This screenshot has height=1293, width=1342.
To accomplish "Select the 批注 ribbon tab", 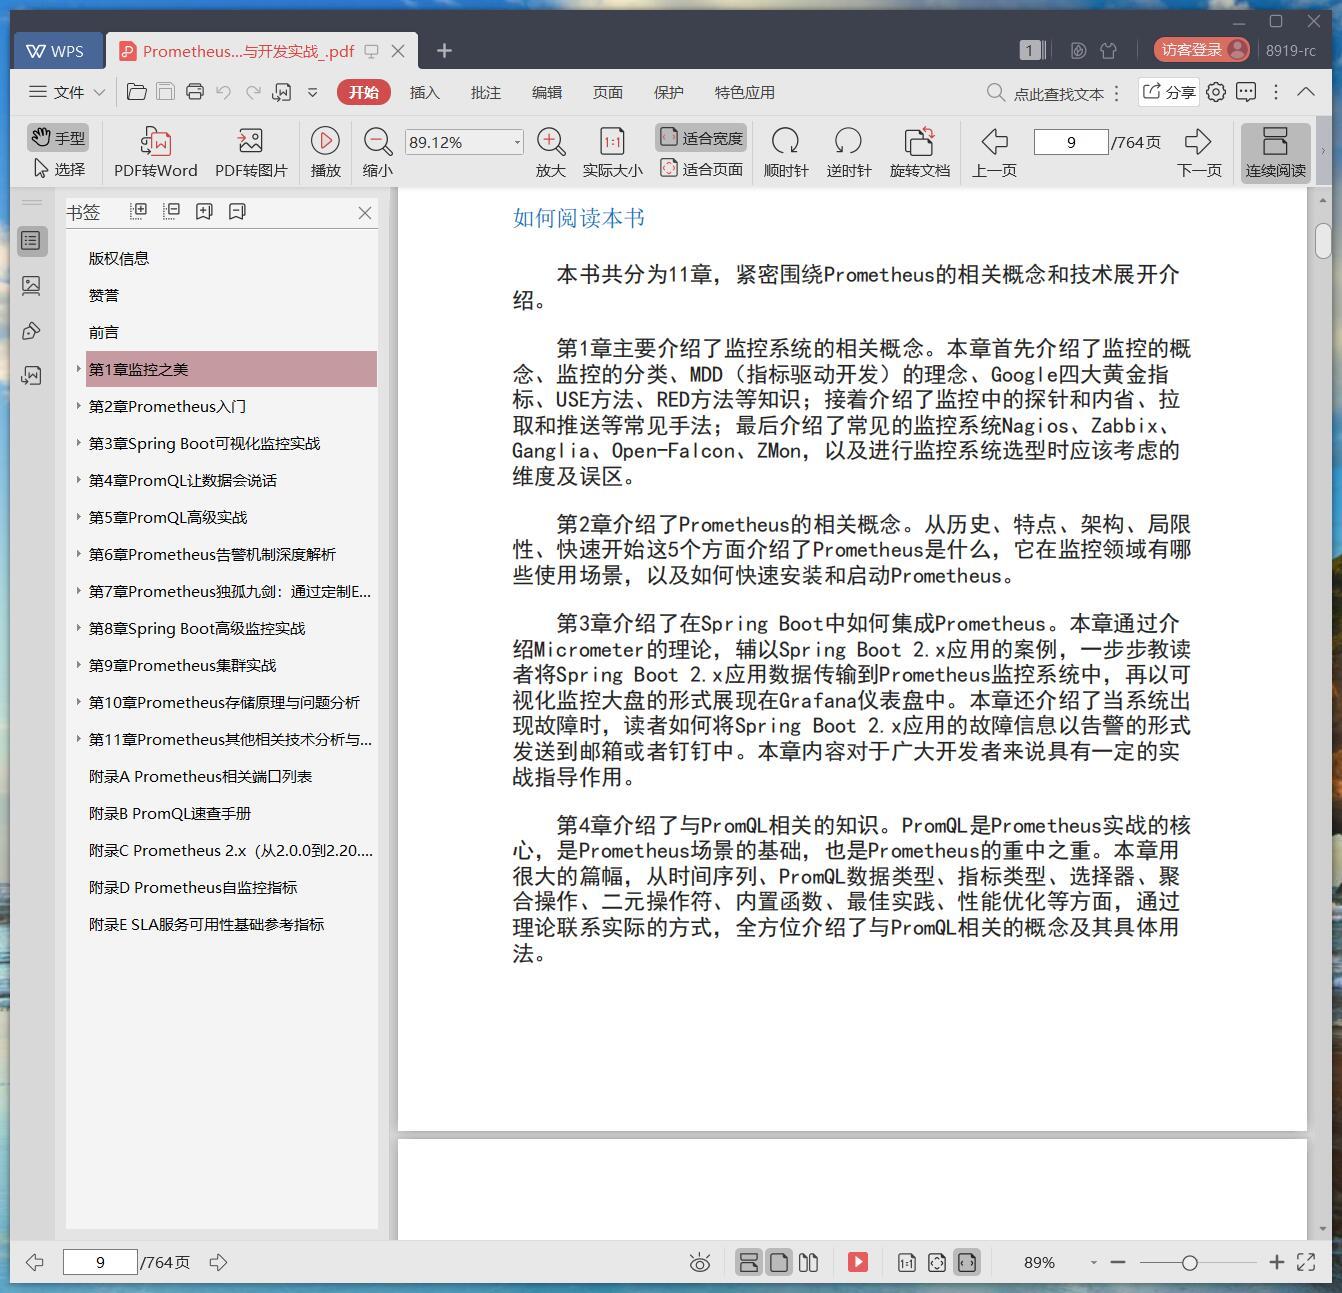I will [485, 92].
